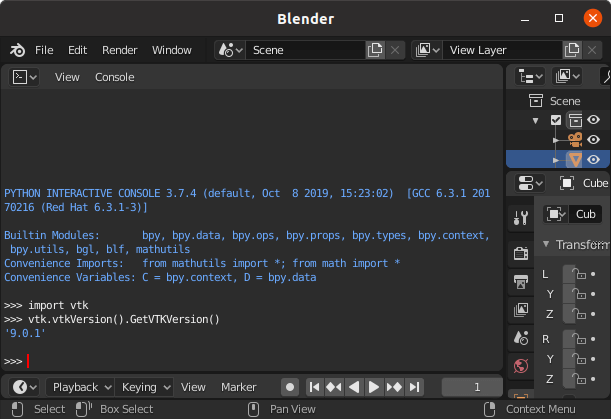This screenshot has height=419, width=611.
Task: Click the orange mesh triangle icon in the outliner
Action: tap(575, 159)
